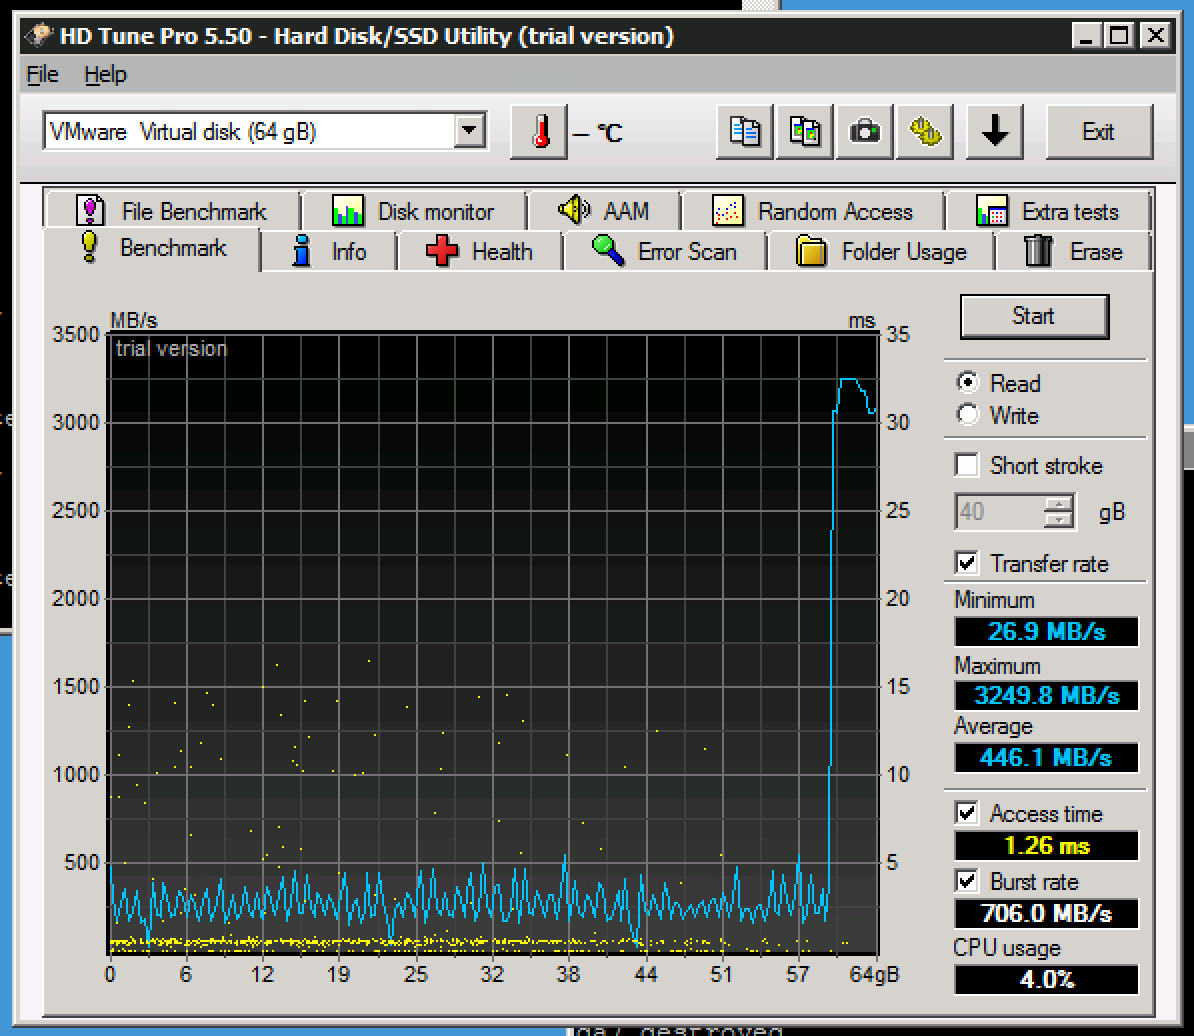Viewport: 1194px width, 1036px height.
Task: Click the short stroke 40 gB input field
Action: 1000,511
